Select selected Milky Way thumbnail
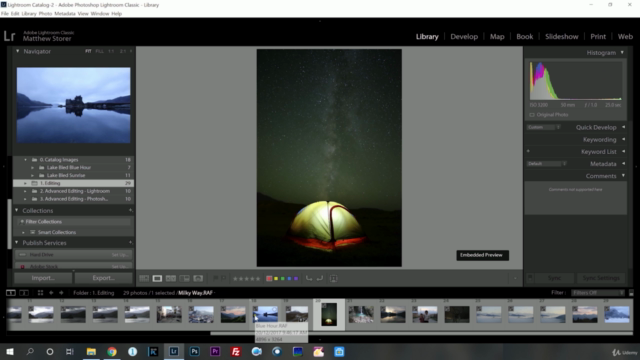640x360 pixels. pyautogui.click(x=329, y=314)
